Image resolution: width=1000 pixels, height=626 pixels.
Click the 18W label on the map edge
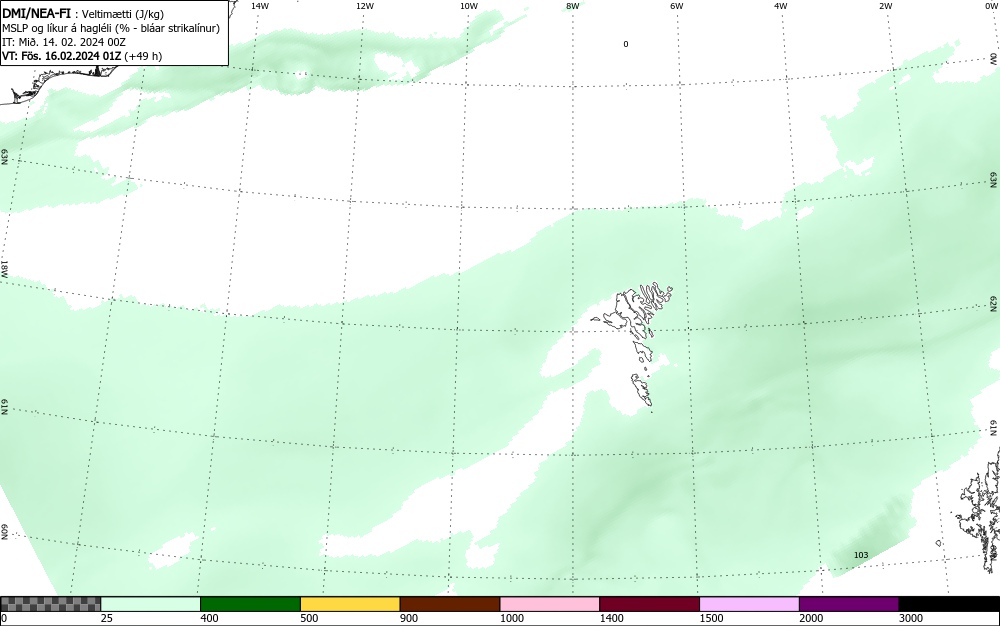tap(4, 268)
